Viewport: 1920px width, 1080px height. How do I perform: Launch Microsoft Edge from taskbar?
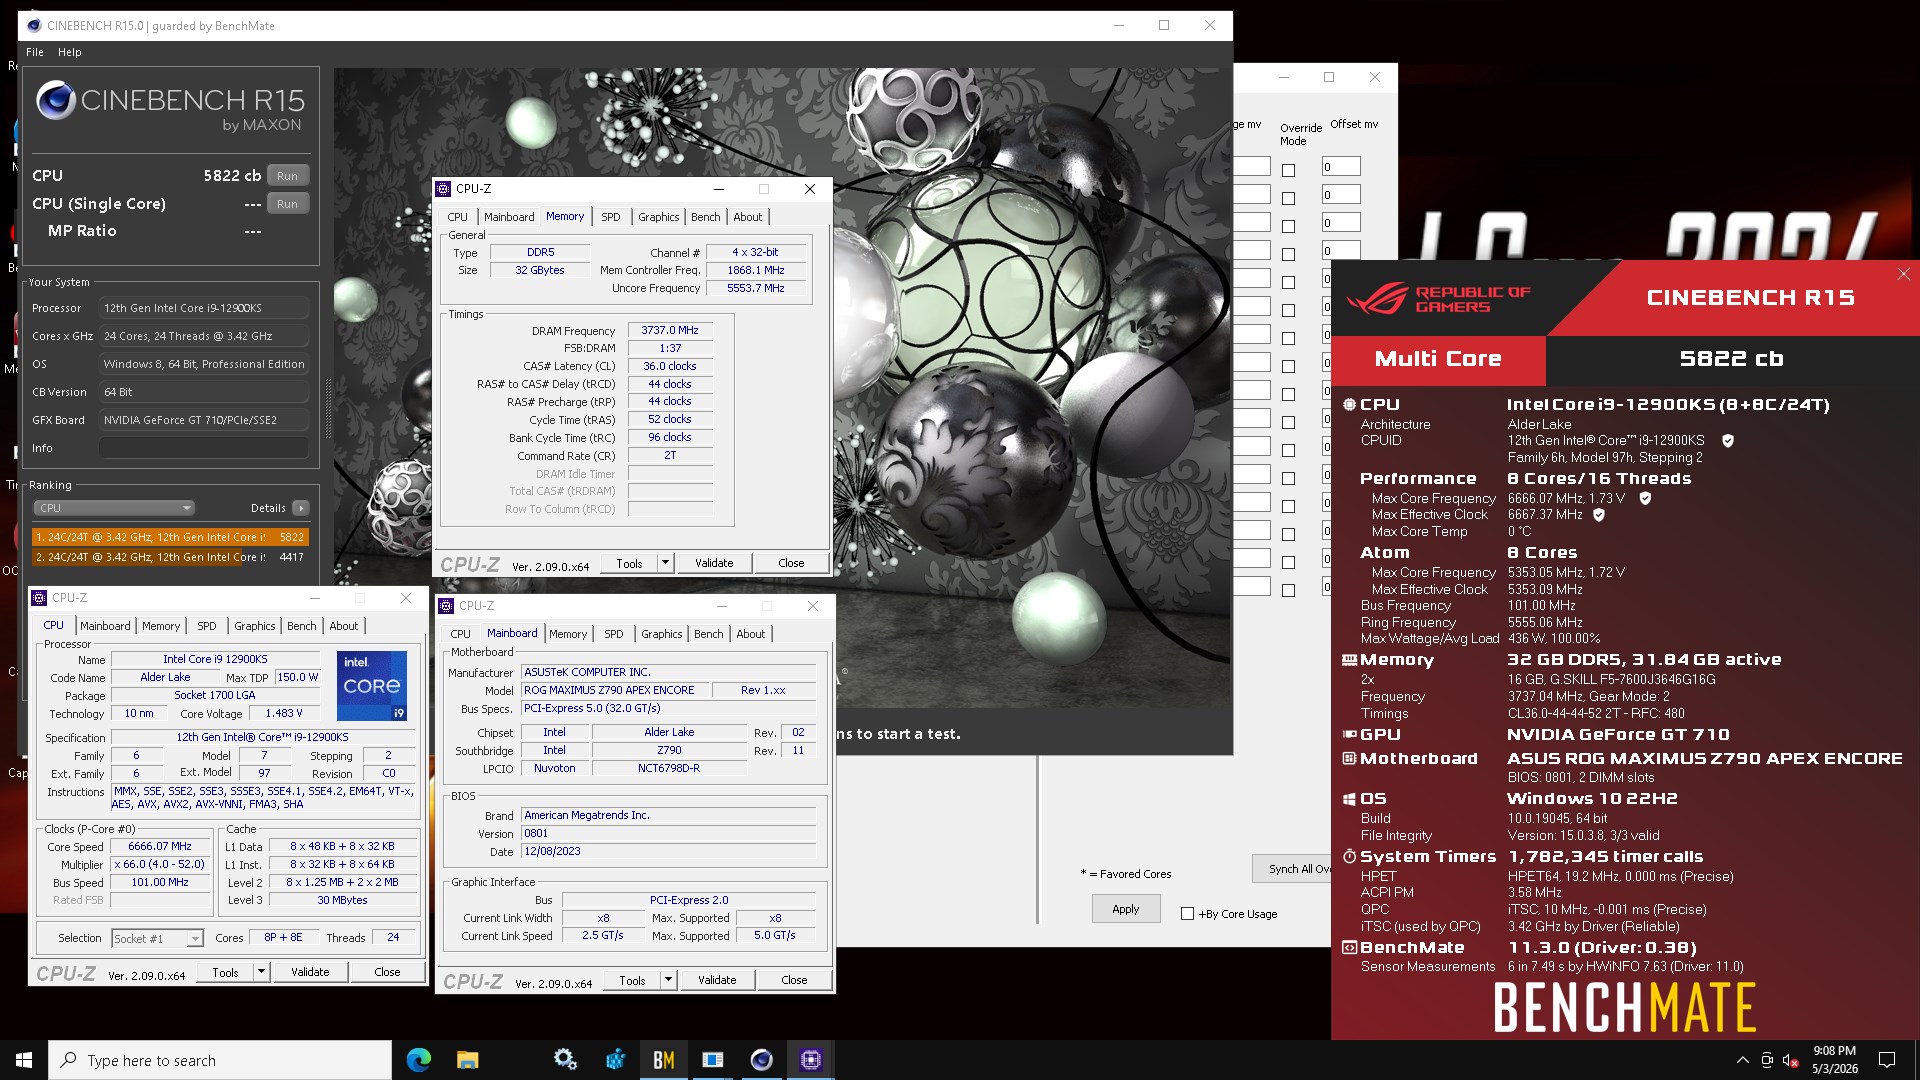[x=418, y=1060]
